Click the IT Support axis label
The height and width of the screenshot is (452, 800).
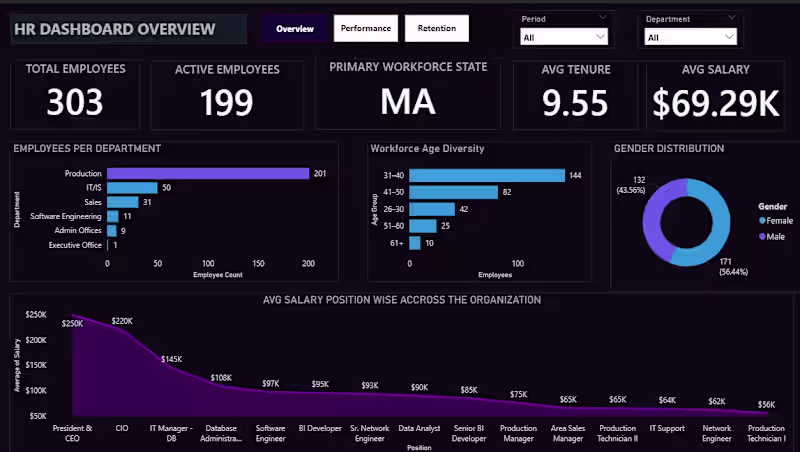click(667, 428)
